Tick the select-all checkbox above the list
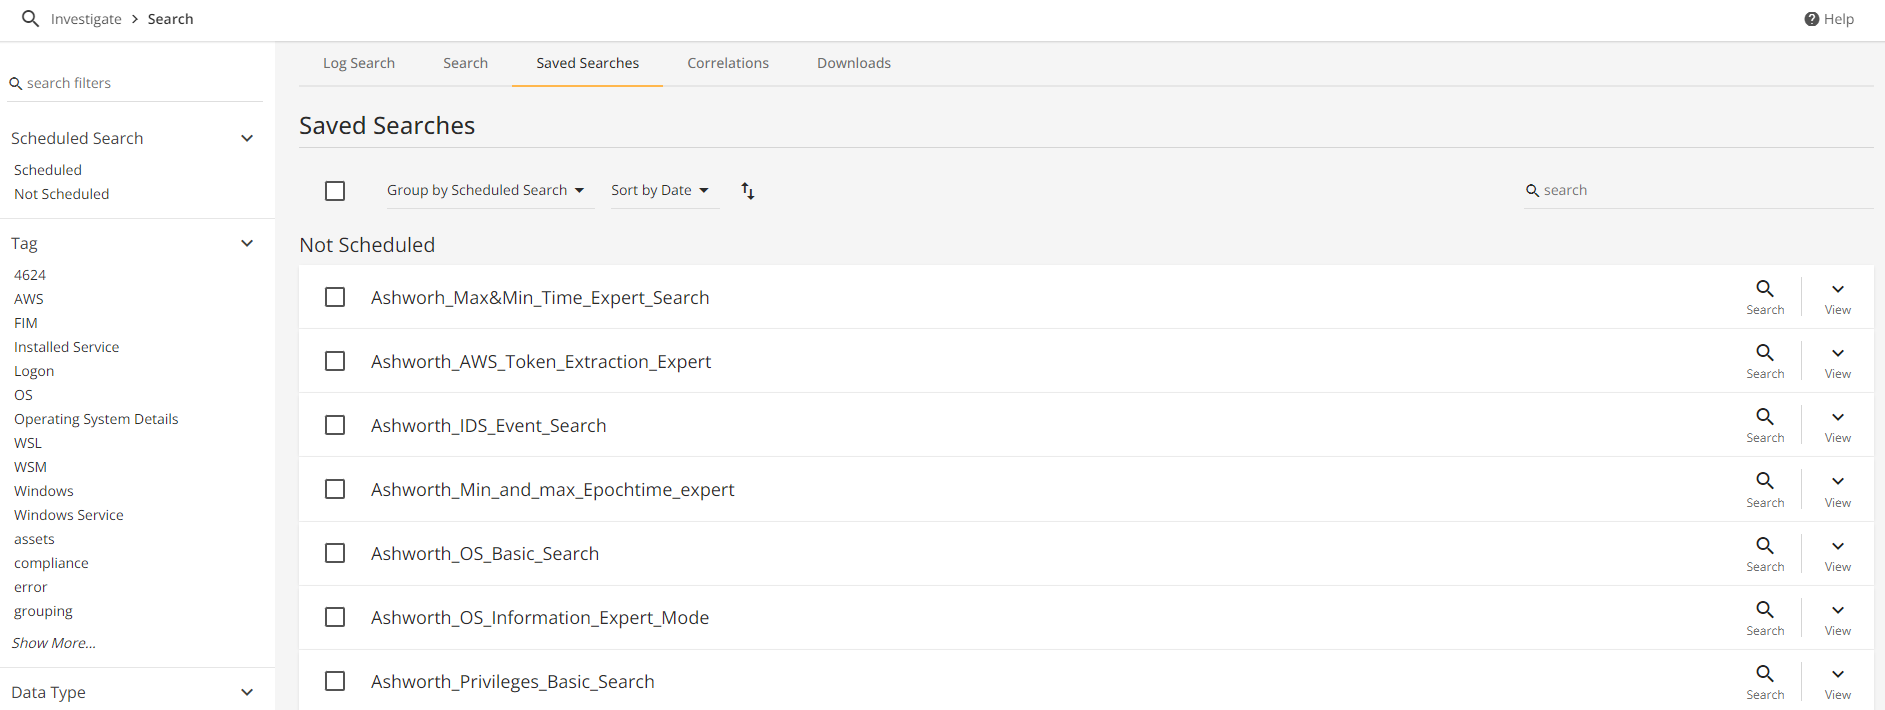 (x=335, y=191)
